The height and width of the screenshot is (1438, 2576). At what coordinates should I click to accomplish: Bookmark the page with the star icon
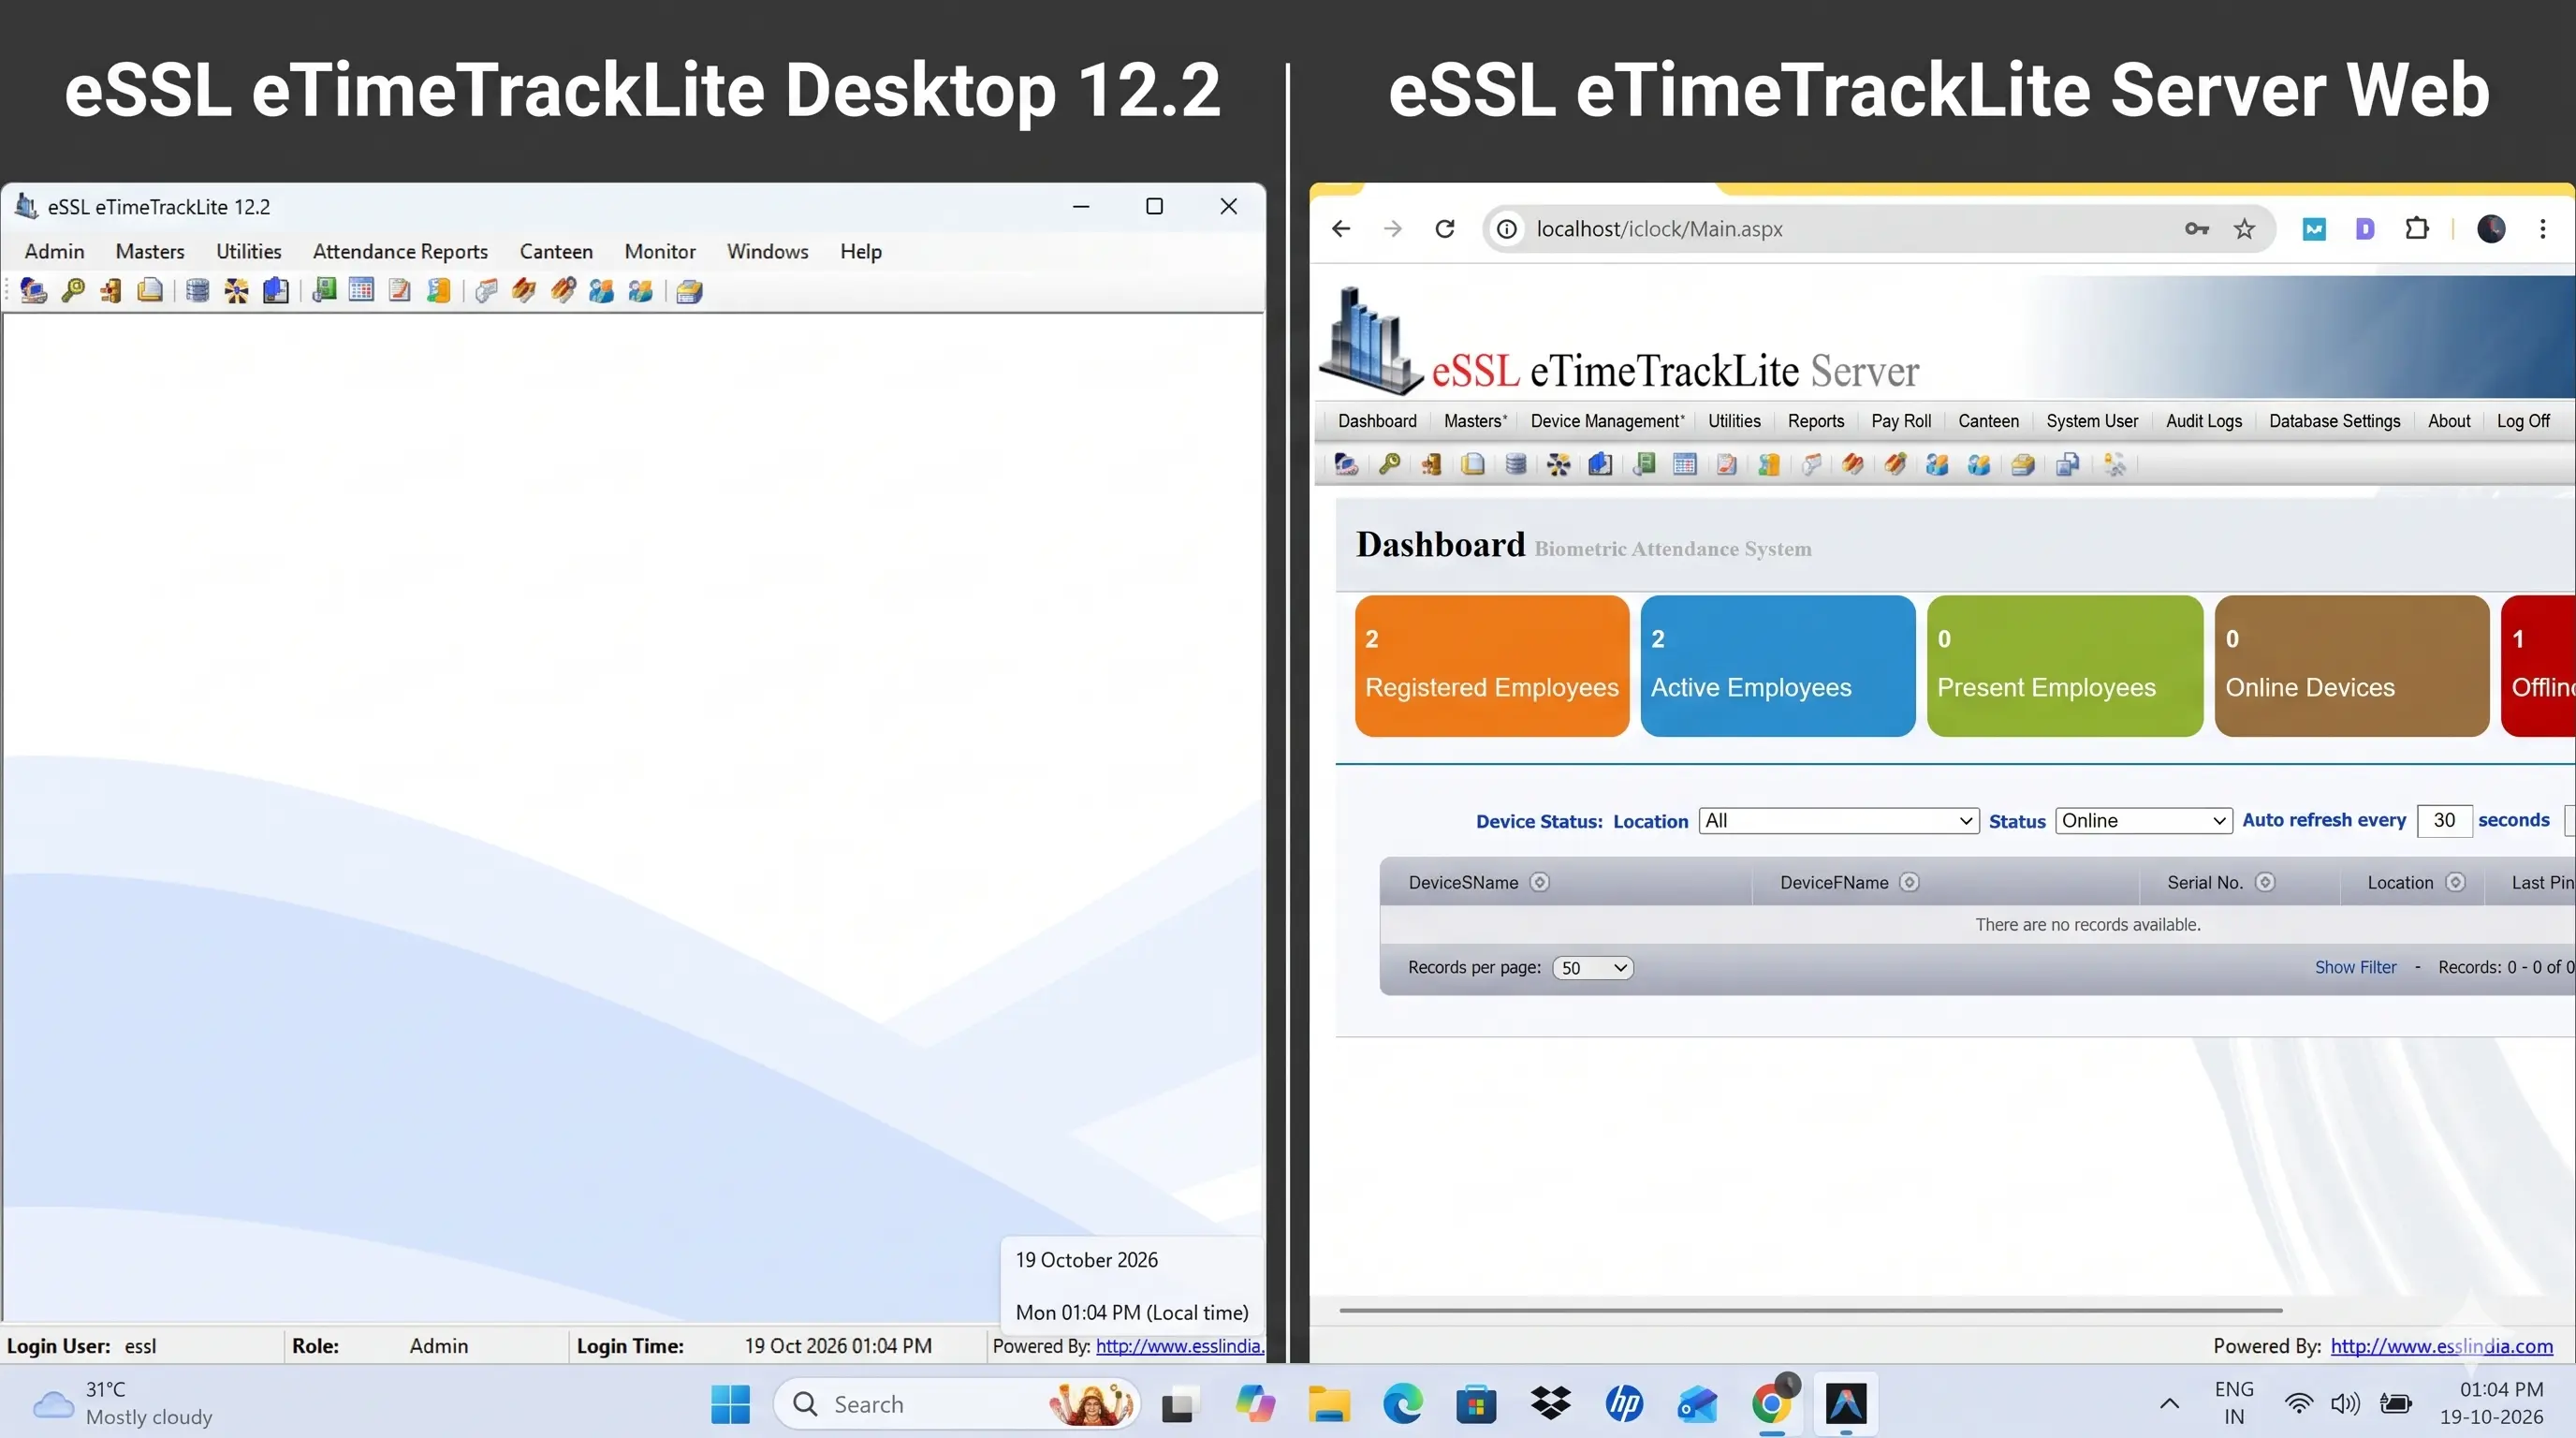pyautogui.click(x=2245, y=229)
